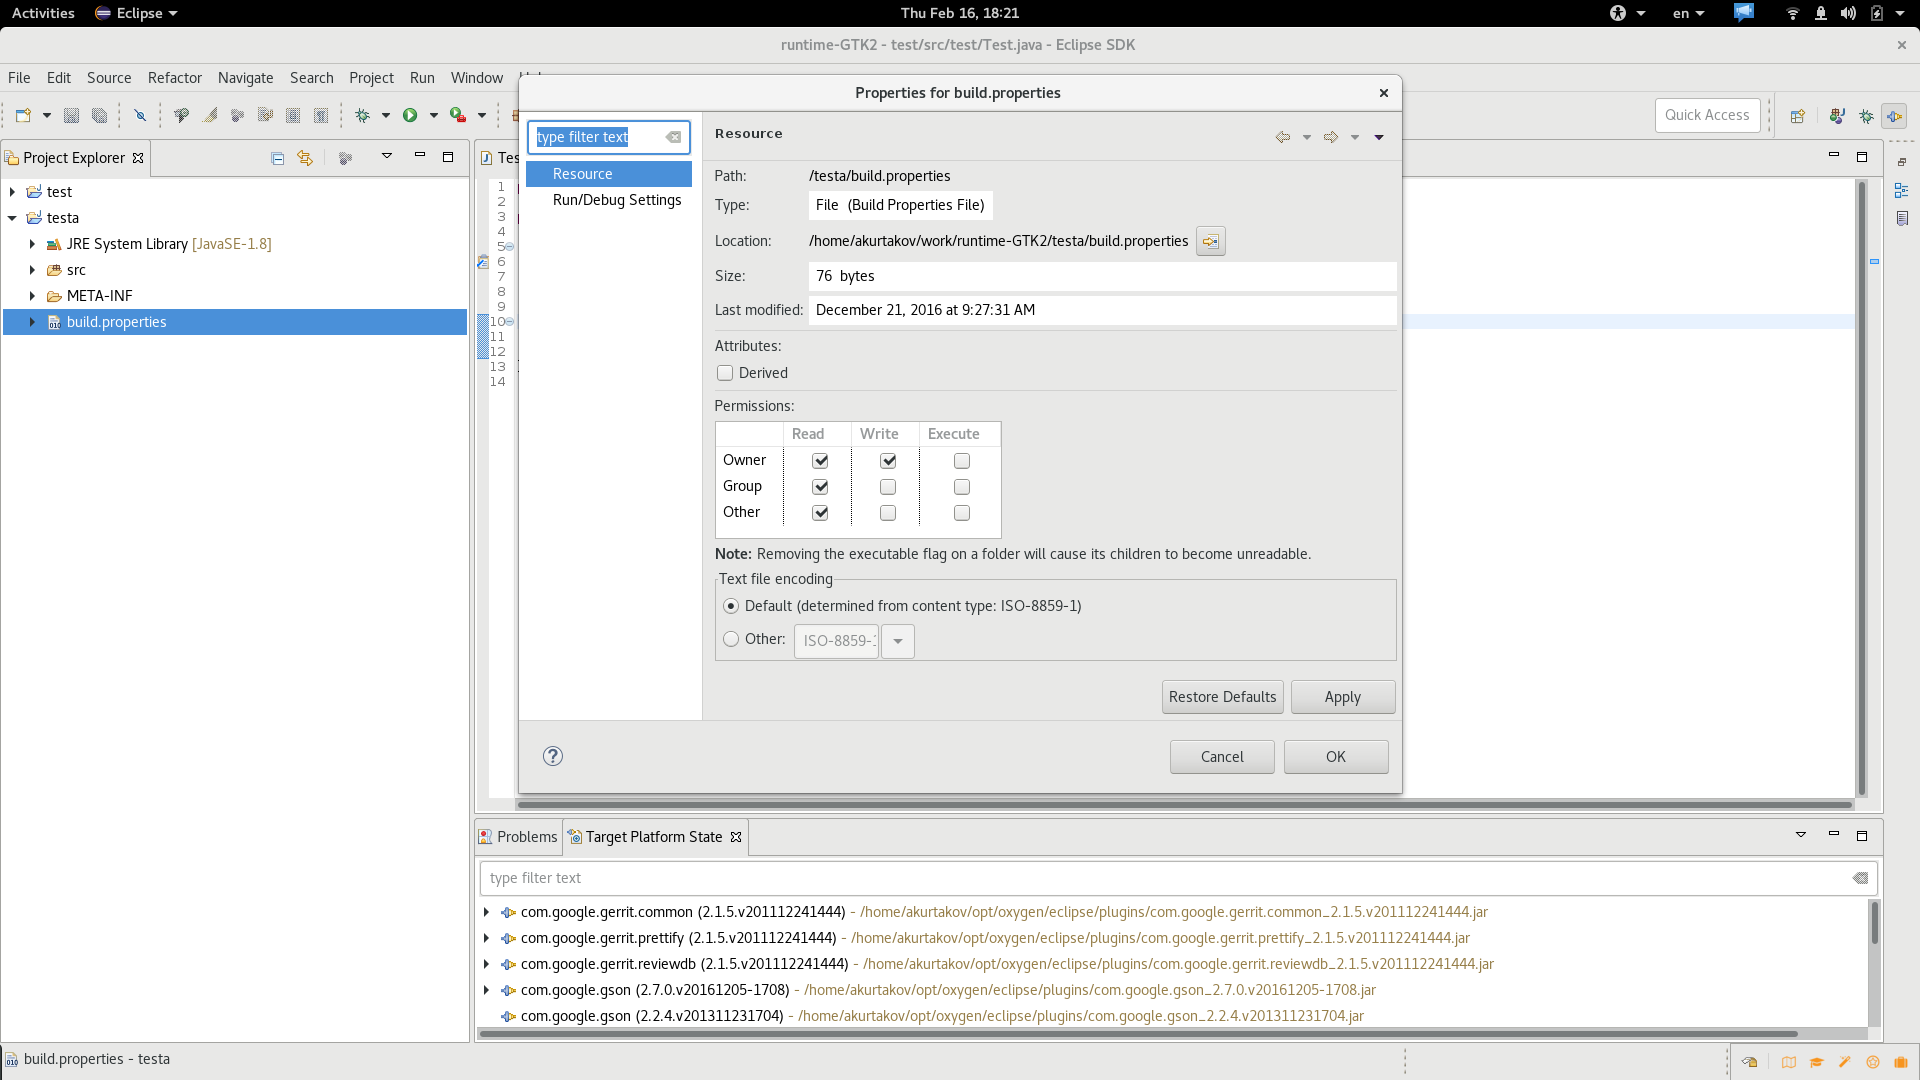Open the ISO-8859-1 encoding dropdown
This screenshot has height=1080, width=1920.
pos(898,641)
